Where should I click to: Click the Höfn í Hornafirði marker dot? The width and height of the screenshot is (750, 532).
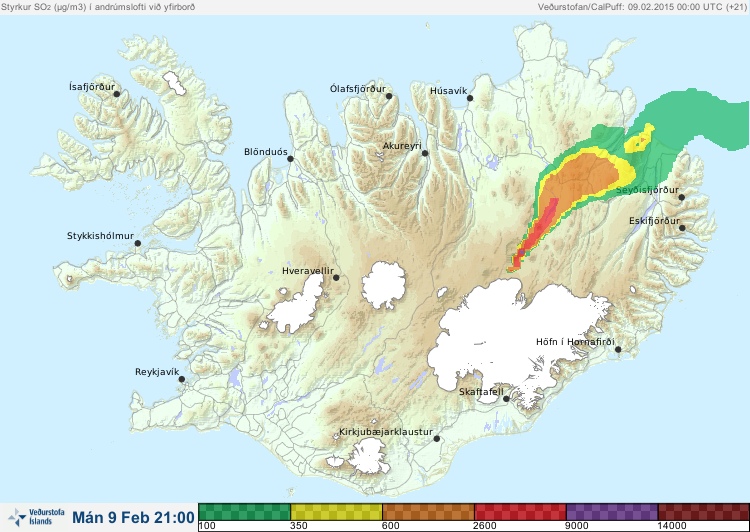[618, 349]
